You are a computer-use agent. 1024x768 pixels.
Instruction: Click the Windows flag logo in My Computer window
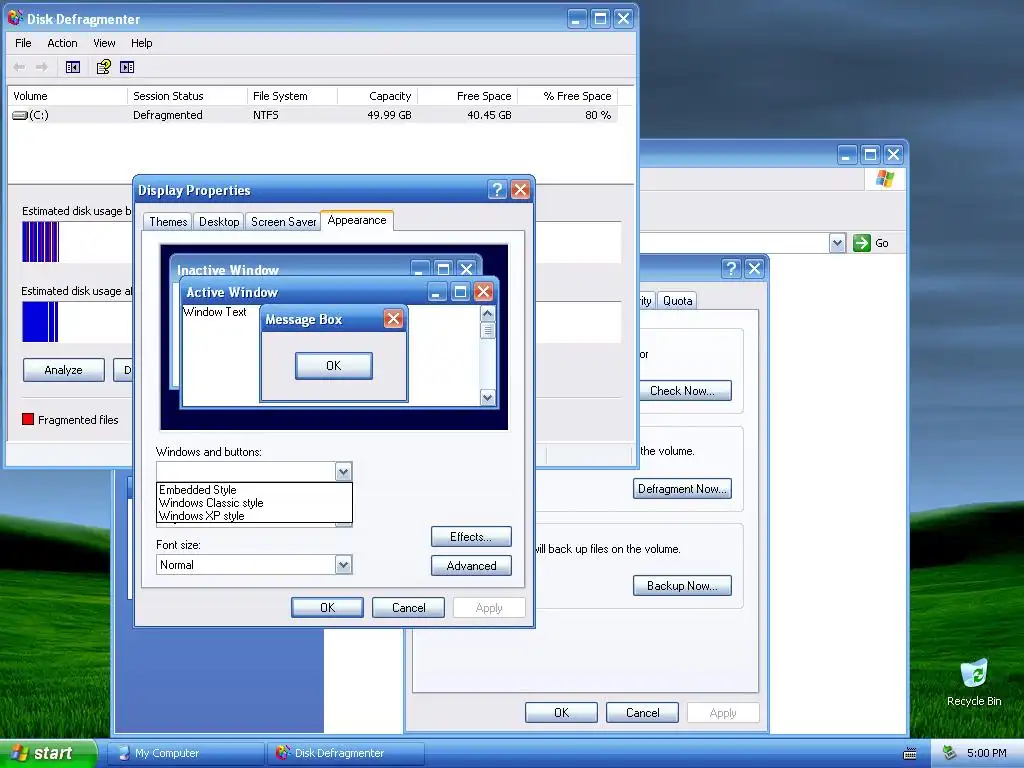point(885,178)
